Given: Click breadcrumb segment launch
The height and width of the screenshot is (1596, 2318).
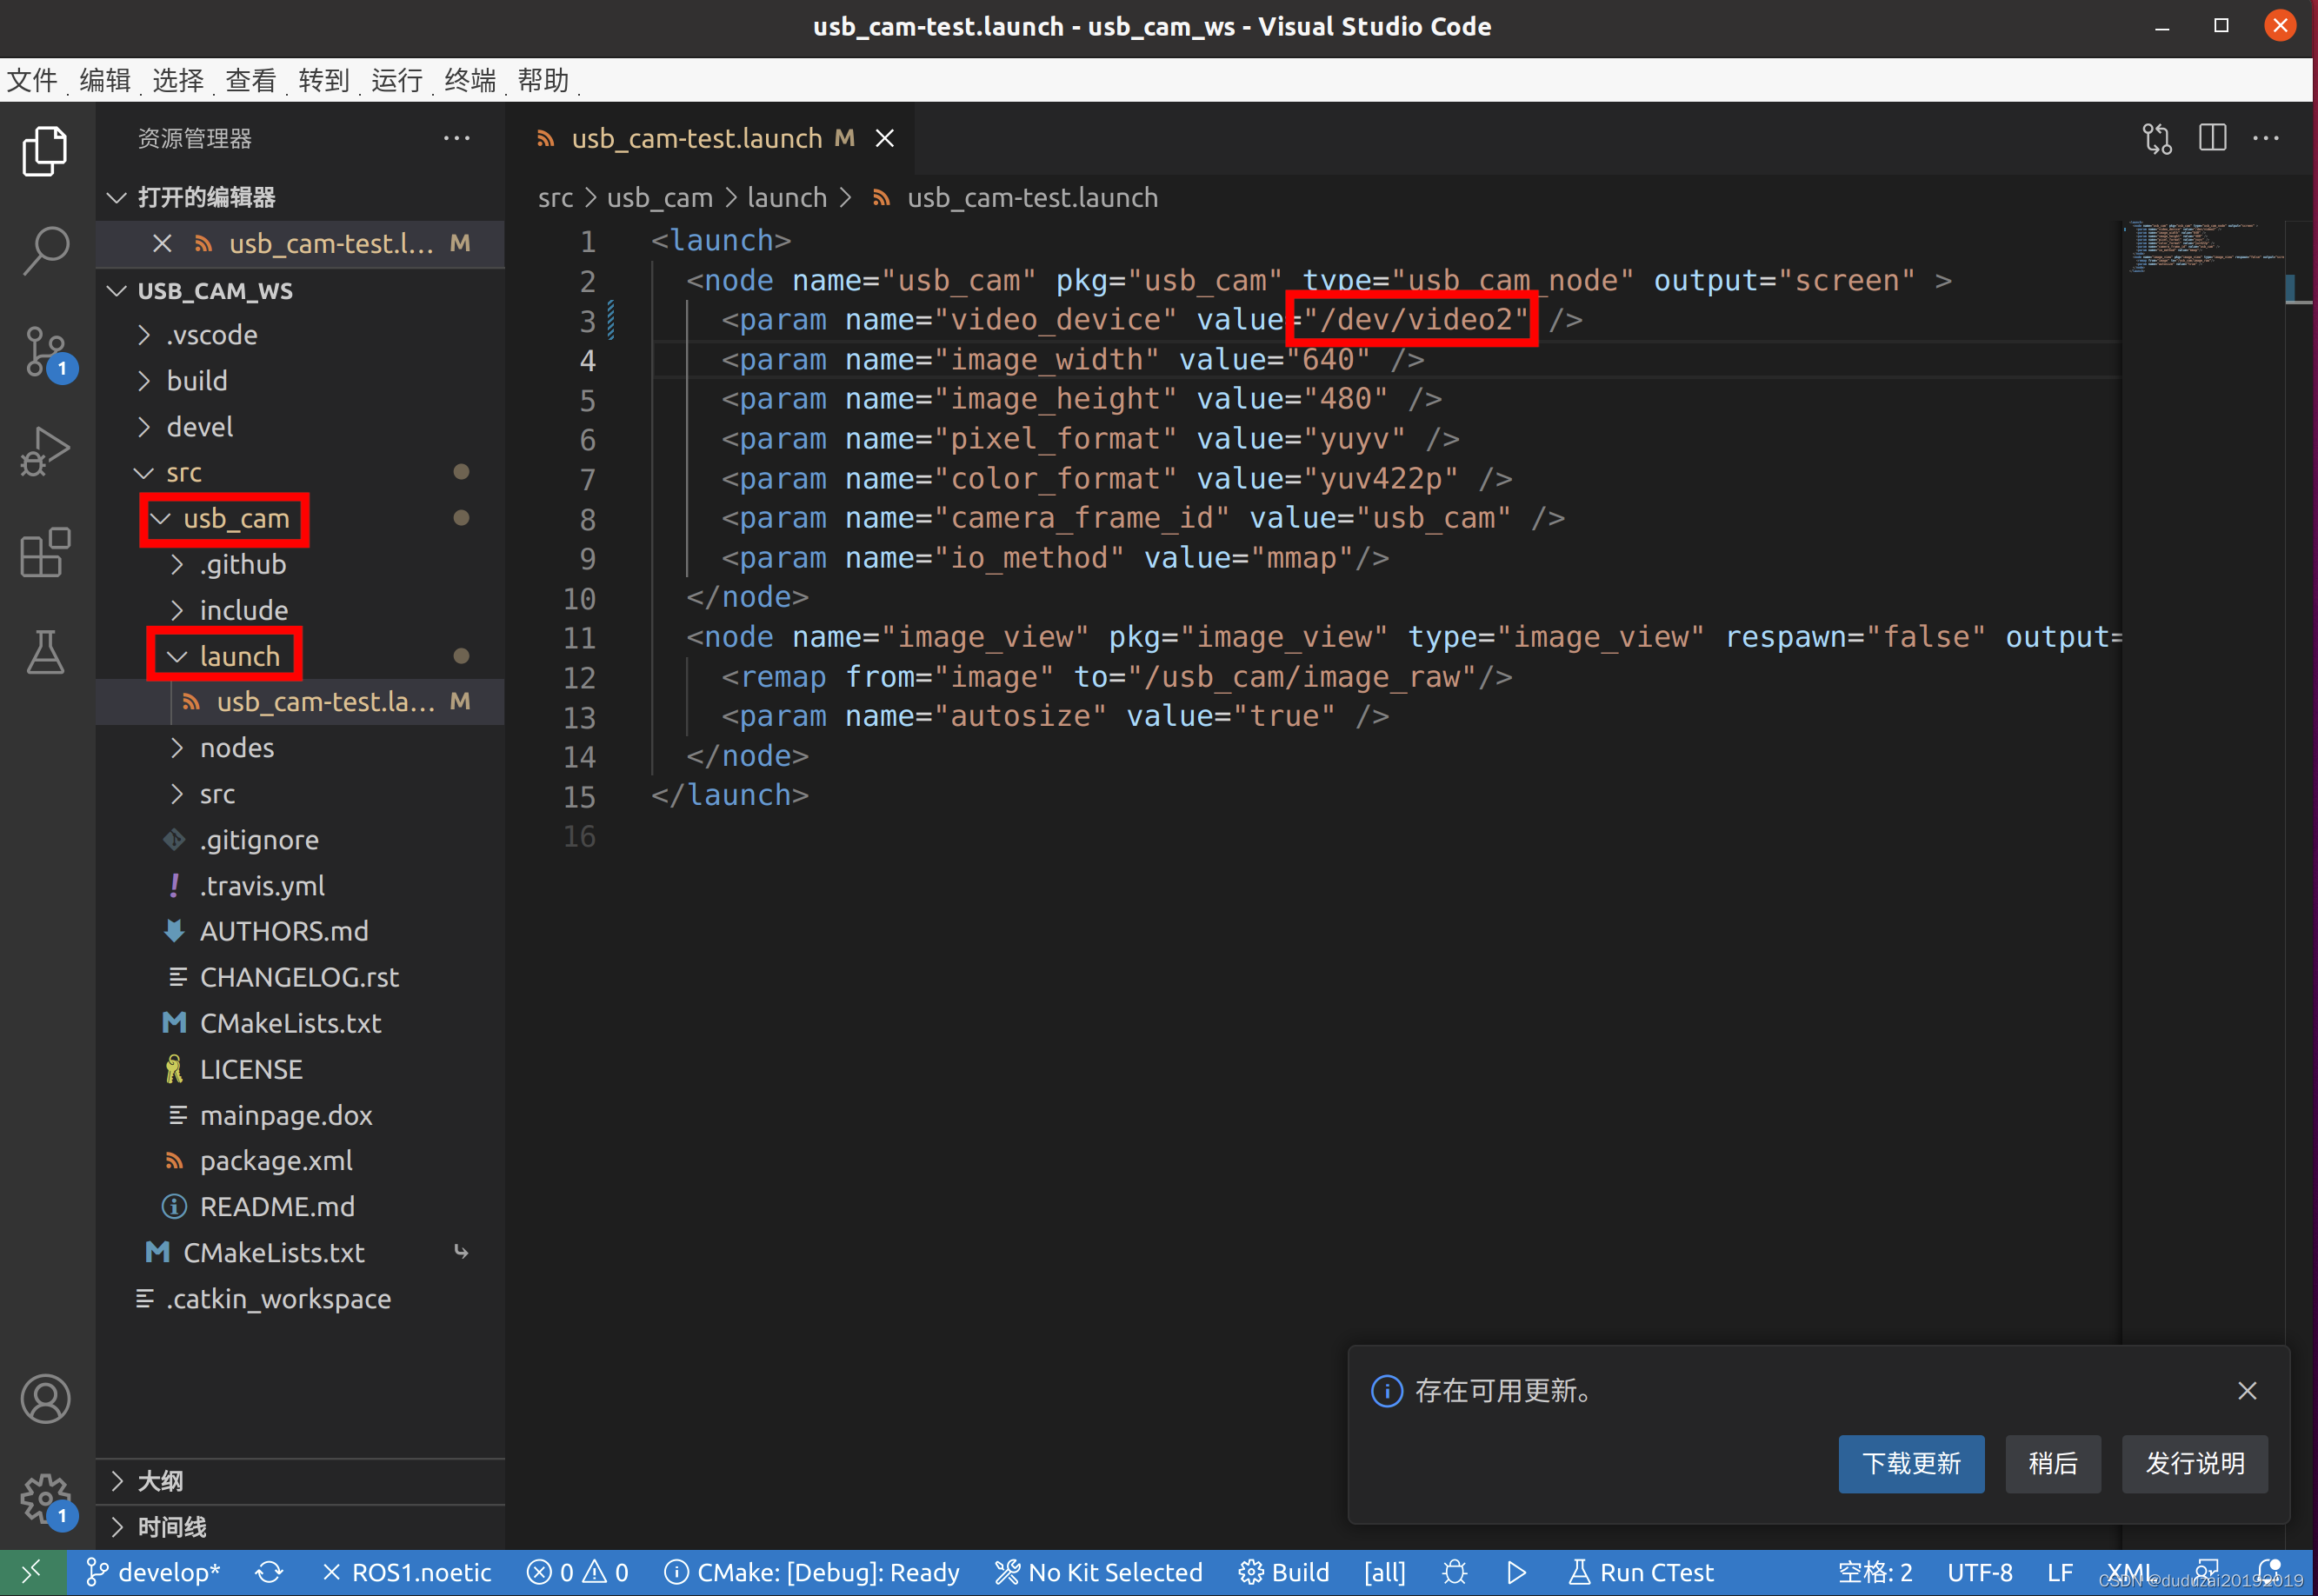Looking at the screenshot, I should [787, 198].
